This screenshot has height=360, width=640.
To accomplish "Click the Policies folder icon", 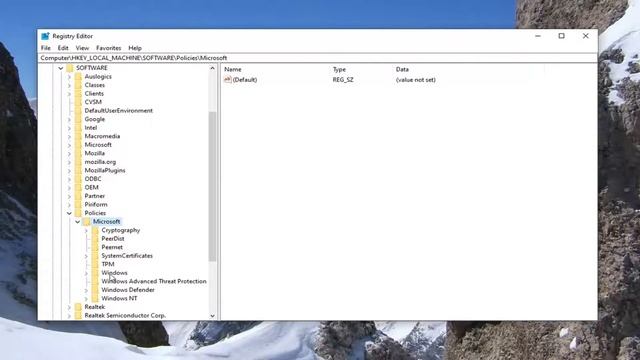I will pyautogui.click(x=78, y=213).
